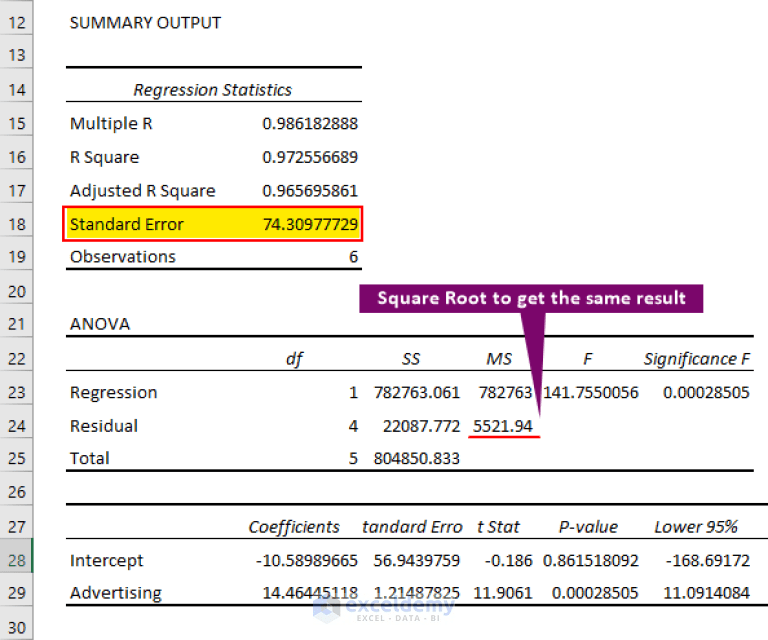Select the Coefficients column header
Image resolution: width=768 pixels, height=640 pixels.
pyautogui.click(x=294, y=527)
